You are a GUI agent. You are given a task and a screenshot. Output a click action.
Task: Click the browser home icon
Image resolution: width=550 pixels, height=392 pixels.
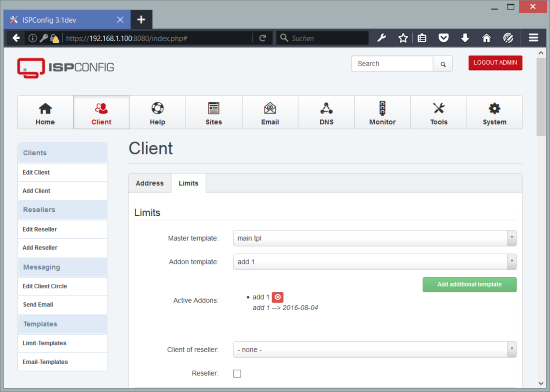pos(487,38)
